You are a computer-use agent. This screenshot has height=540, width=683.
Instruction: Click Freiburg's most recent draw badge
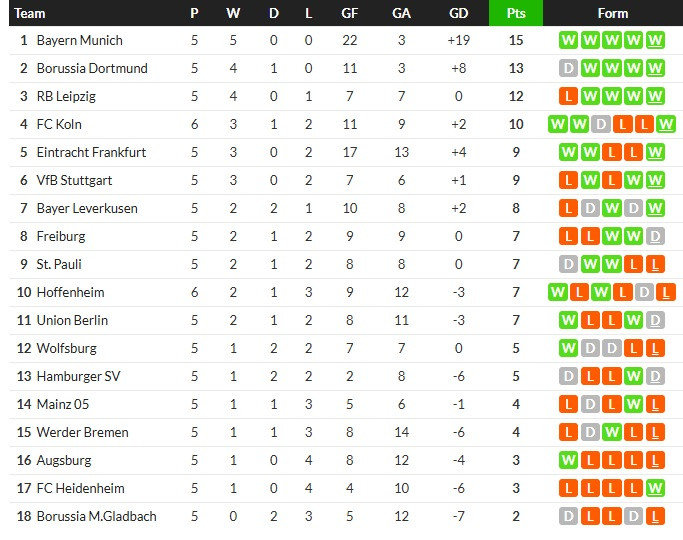click(655, 236)
